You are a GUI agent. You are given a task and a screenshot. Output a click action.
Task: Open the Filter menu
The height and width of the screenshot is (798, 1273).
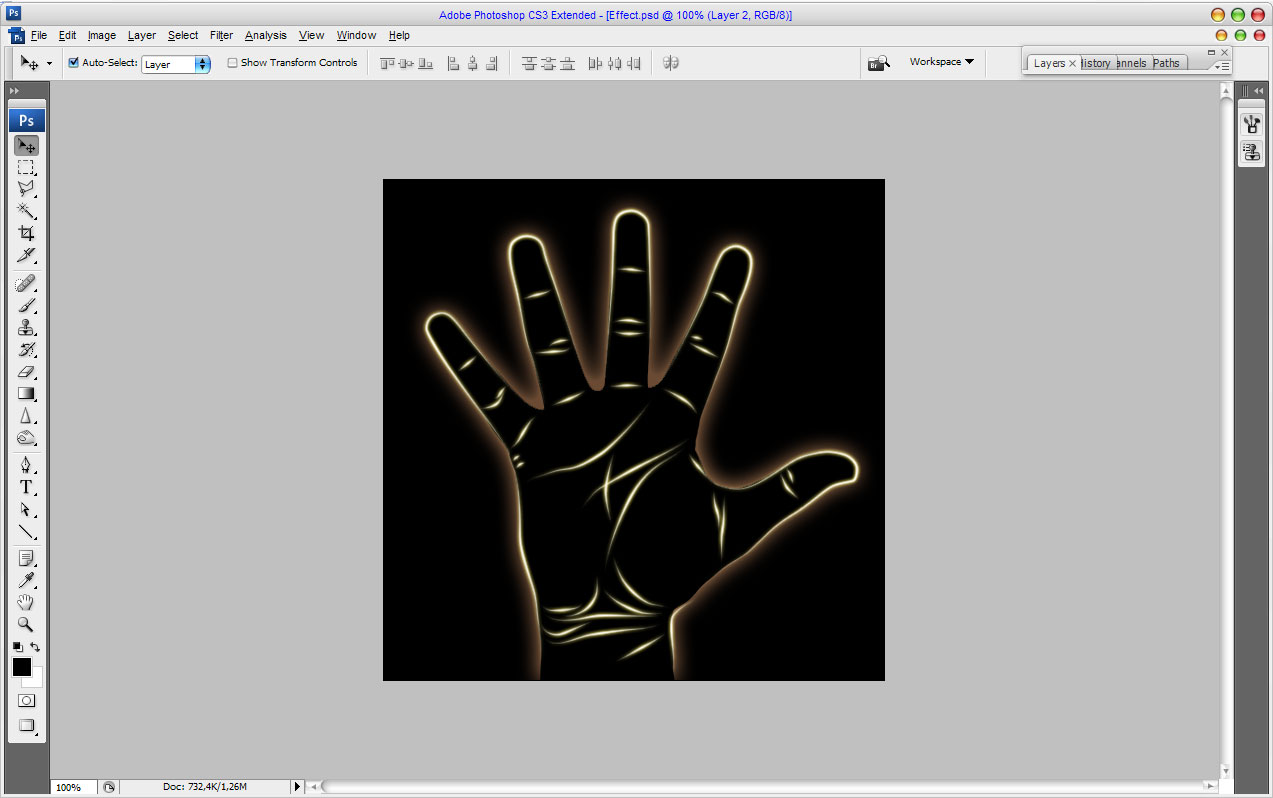pos(221,35)
